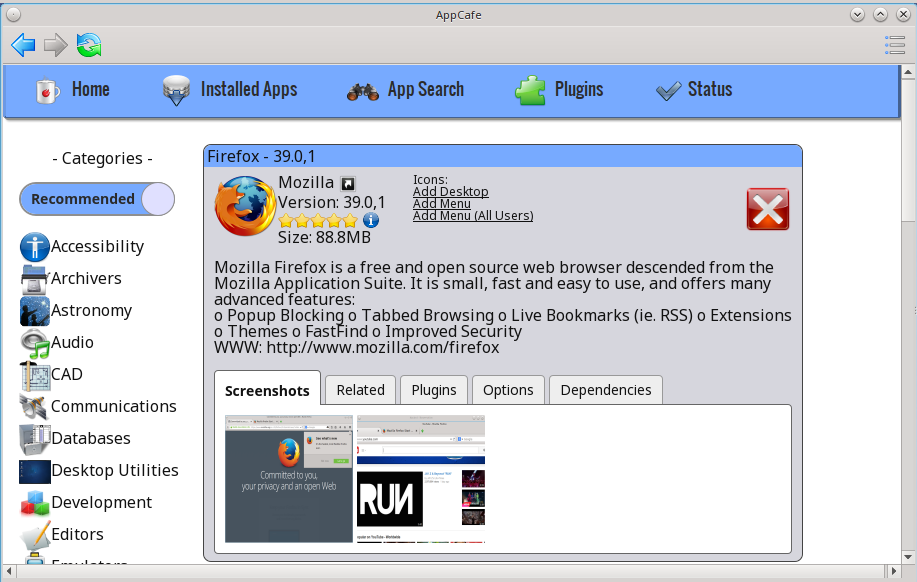Screen dimensions: 917x582
Task: Select the Editors category label
Action: 78,535
